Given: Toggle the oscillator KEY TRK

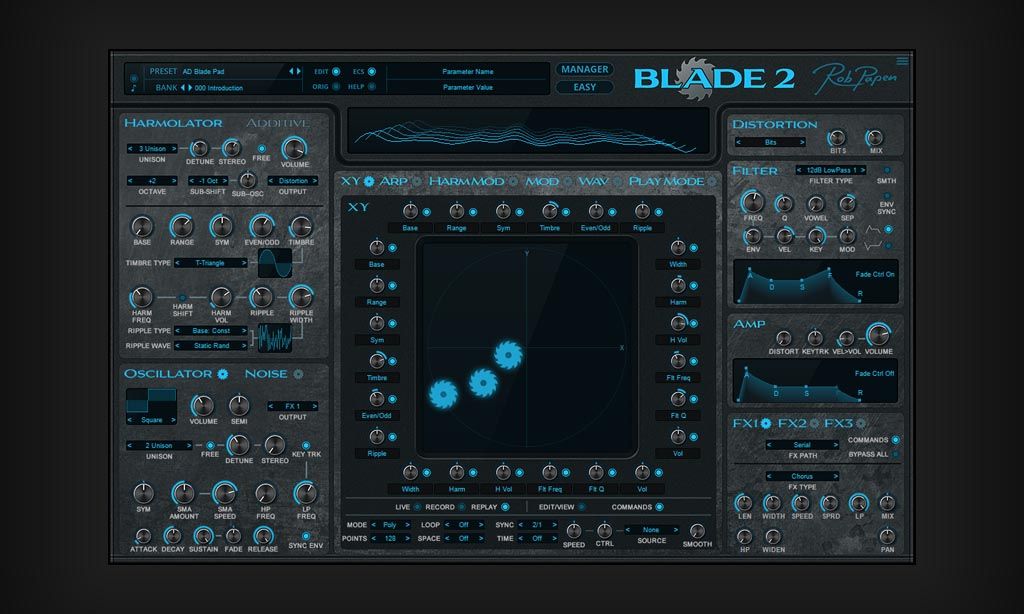Looking at the screenshot, I should (306, 445).
